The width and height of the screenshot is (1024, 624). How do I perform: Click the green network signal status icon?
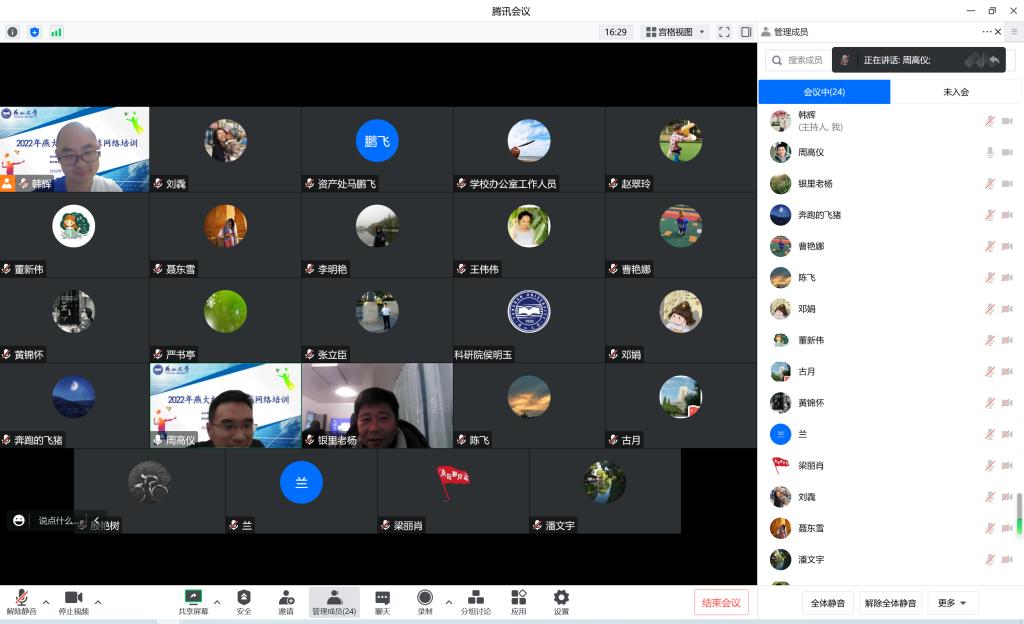tap(56, 32)
